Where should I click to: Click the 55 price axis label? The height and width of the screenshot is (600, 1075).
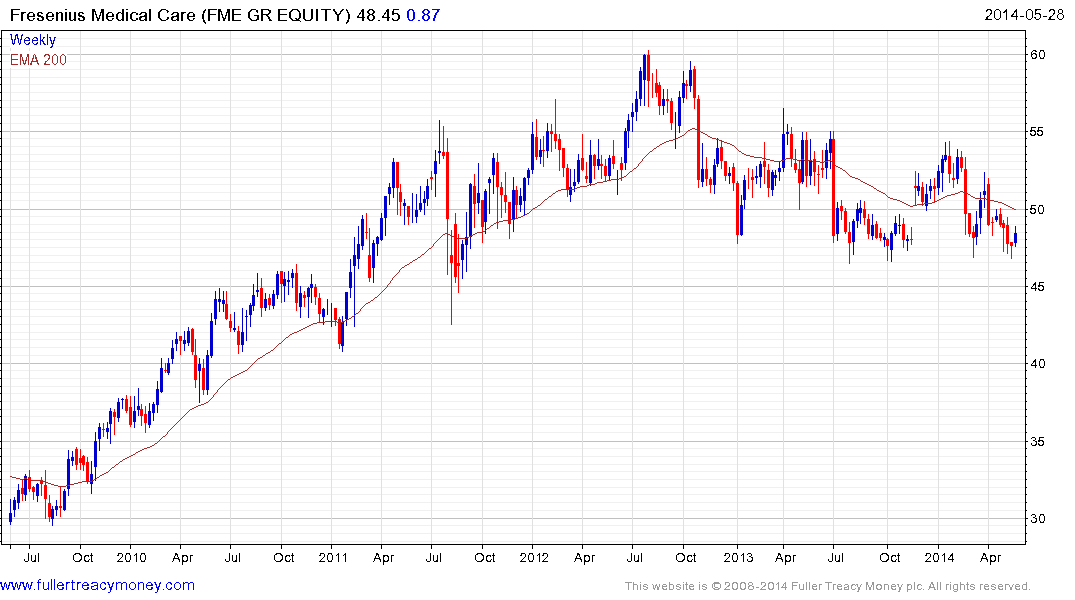[1038, 132]
